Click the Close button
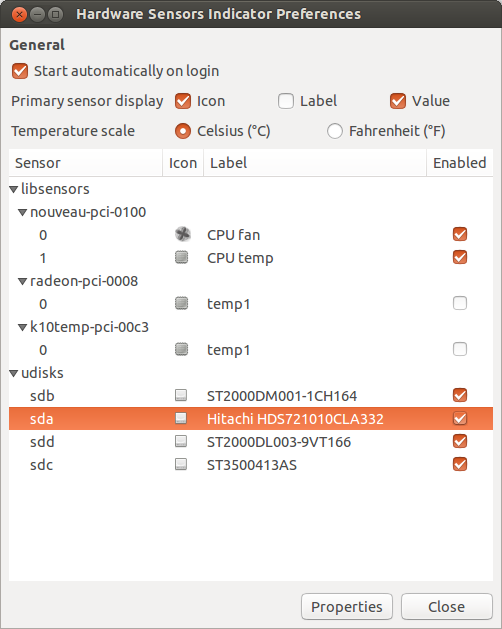The width and height of the screenshot is (502, 629). pyautogui.click(x=447, y=607)
